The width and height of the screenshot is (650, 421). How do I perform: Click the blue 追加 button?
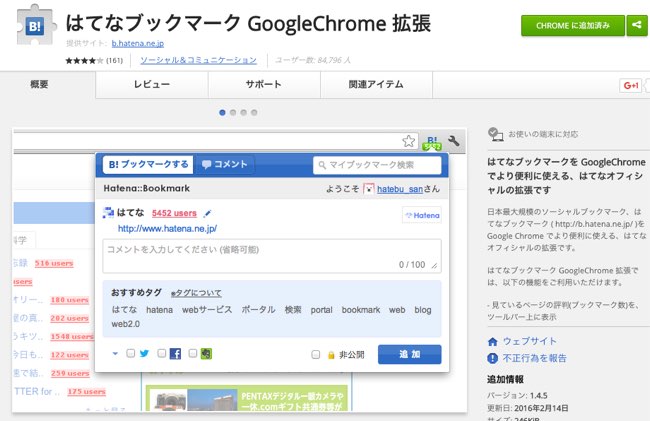(x=410, y=354)
